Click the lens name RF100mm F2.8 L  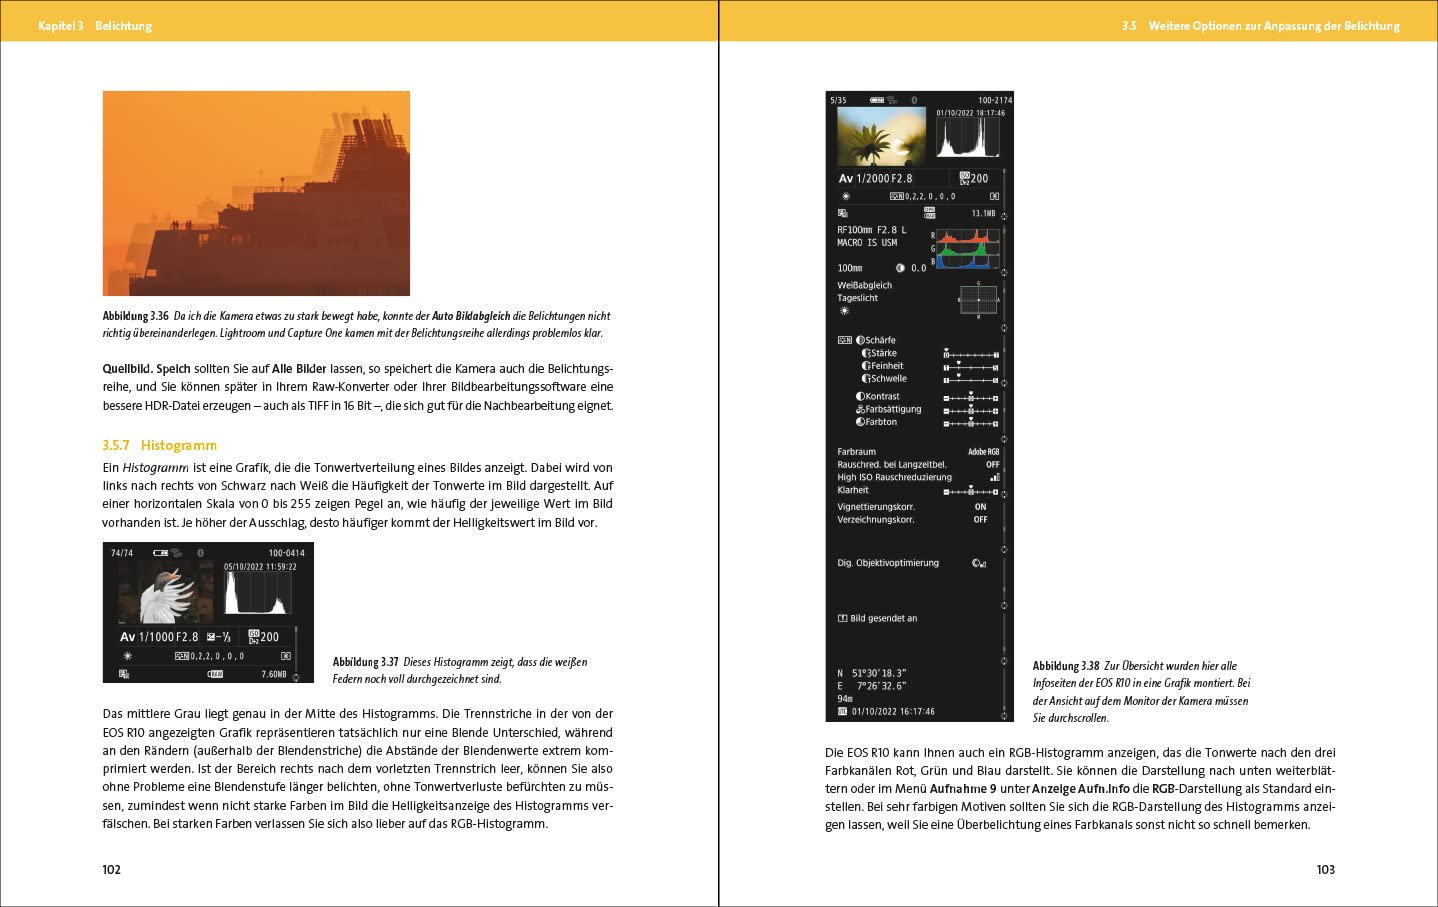pos(872,230)
